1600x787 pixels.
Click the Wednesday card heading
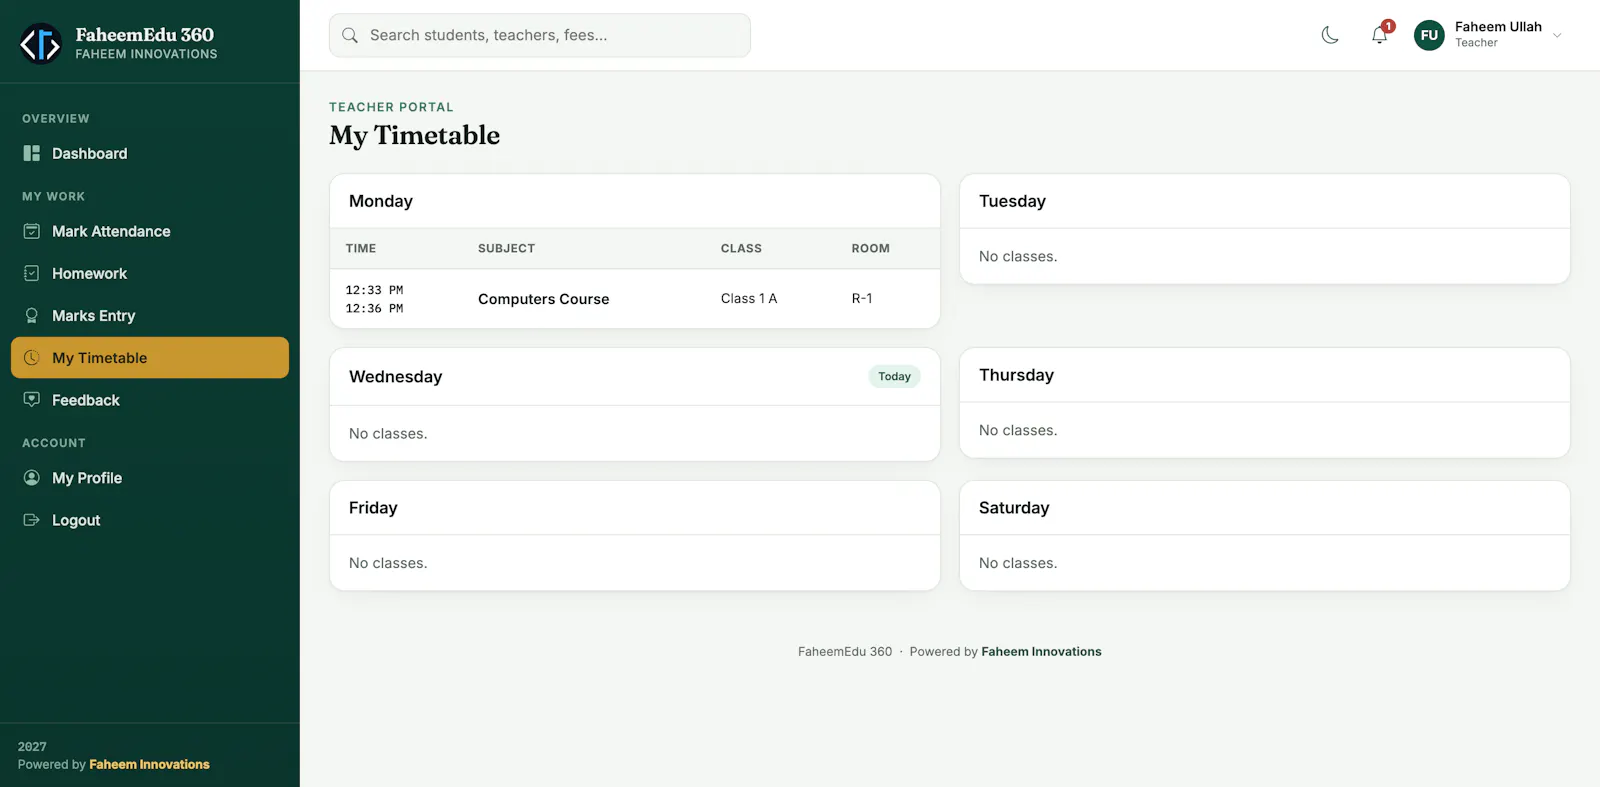tap(395, 377)
